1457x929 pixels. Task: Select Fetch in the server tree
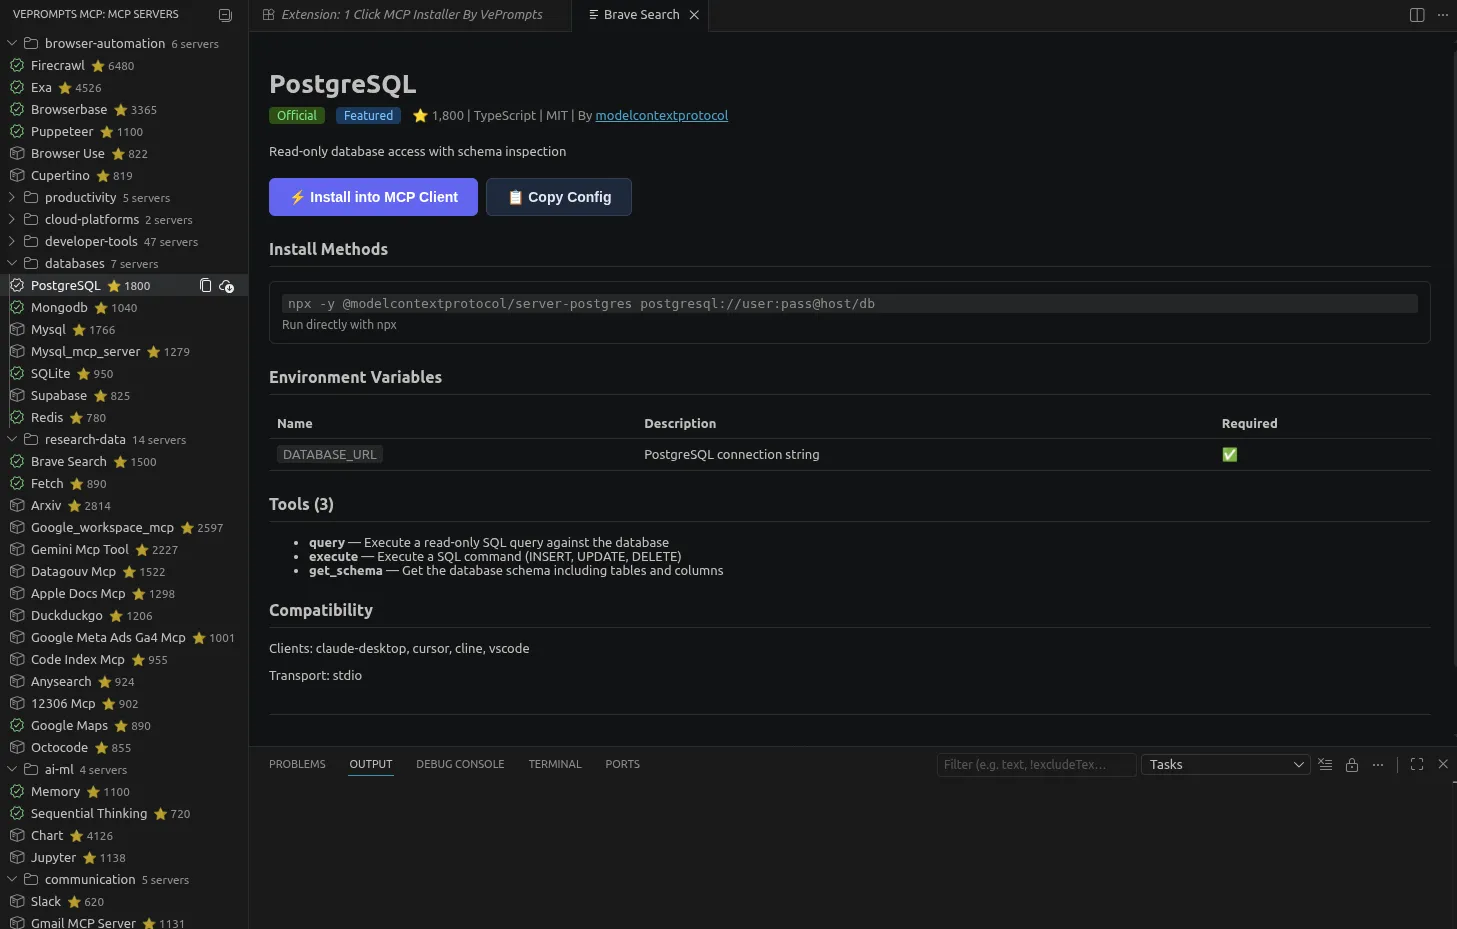(x=124, y=484)
